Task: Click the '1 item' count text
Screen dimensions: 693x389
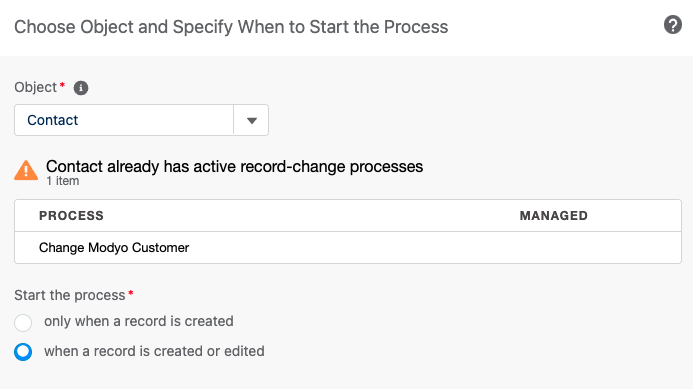Action: tap(63, 181)
